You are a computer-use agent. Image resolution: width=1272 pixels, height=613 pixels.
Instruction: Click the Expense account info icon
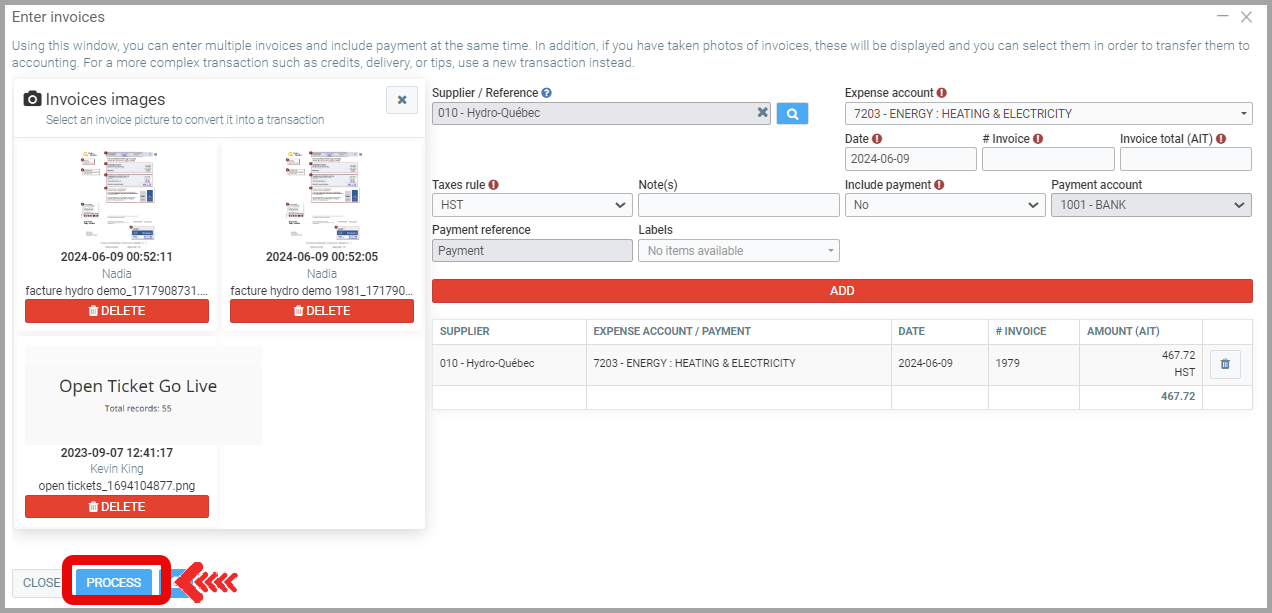point(941,93)
